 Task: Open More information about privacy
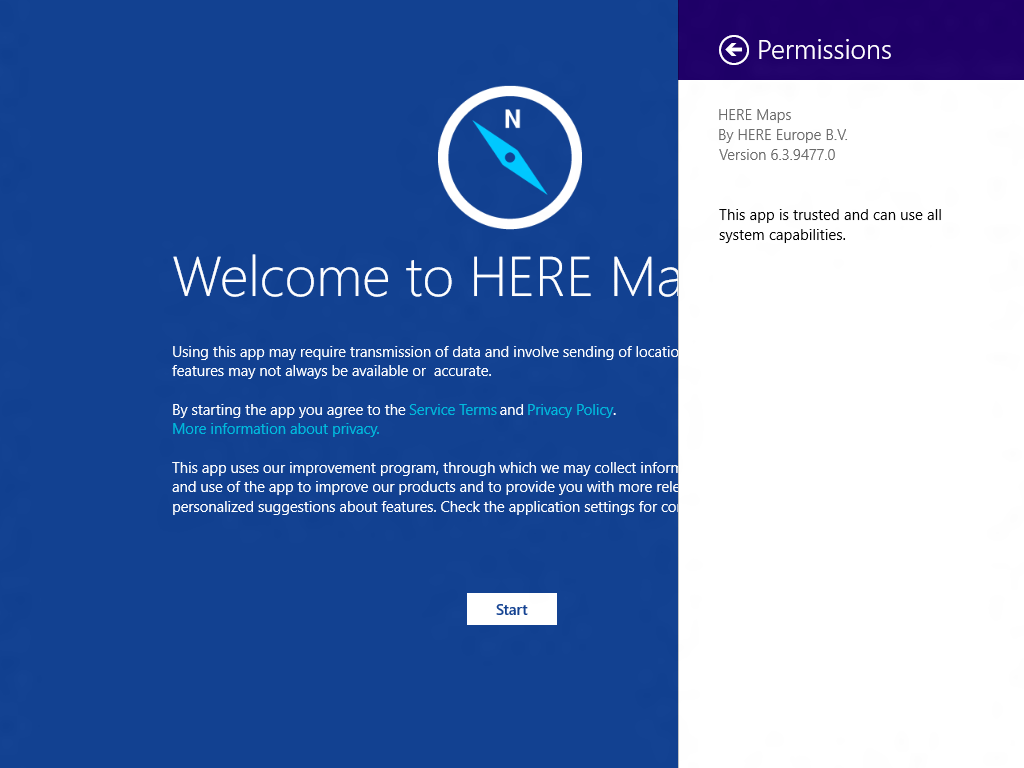click(x=276, y=429)
